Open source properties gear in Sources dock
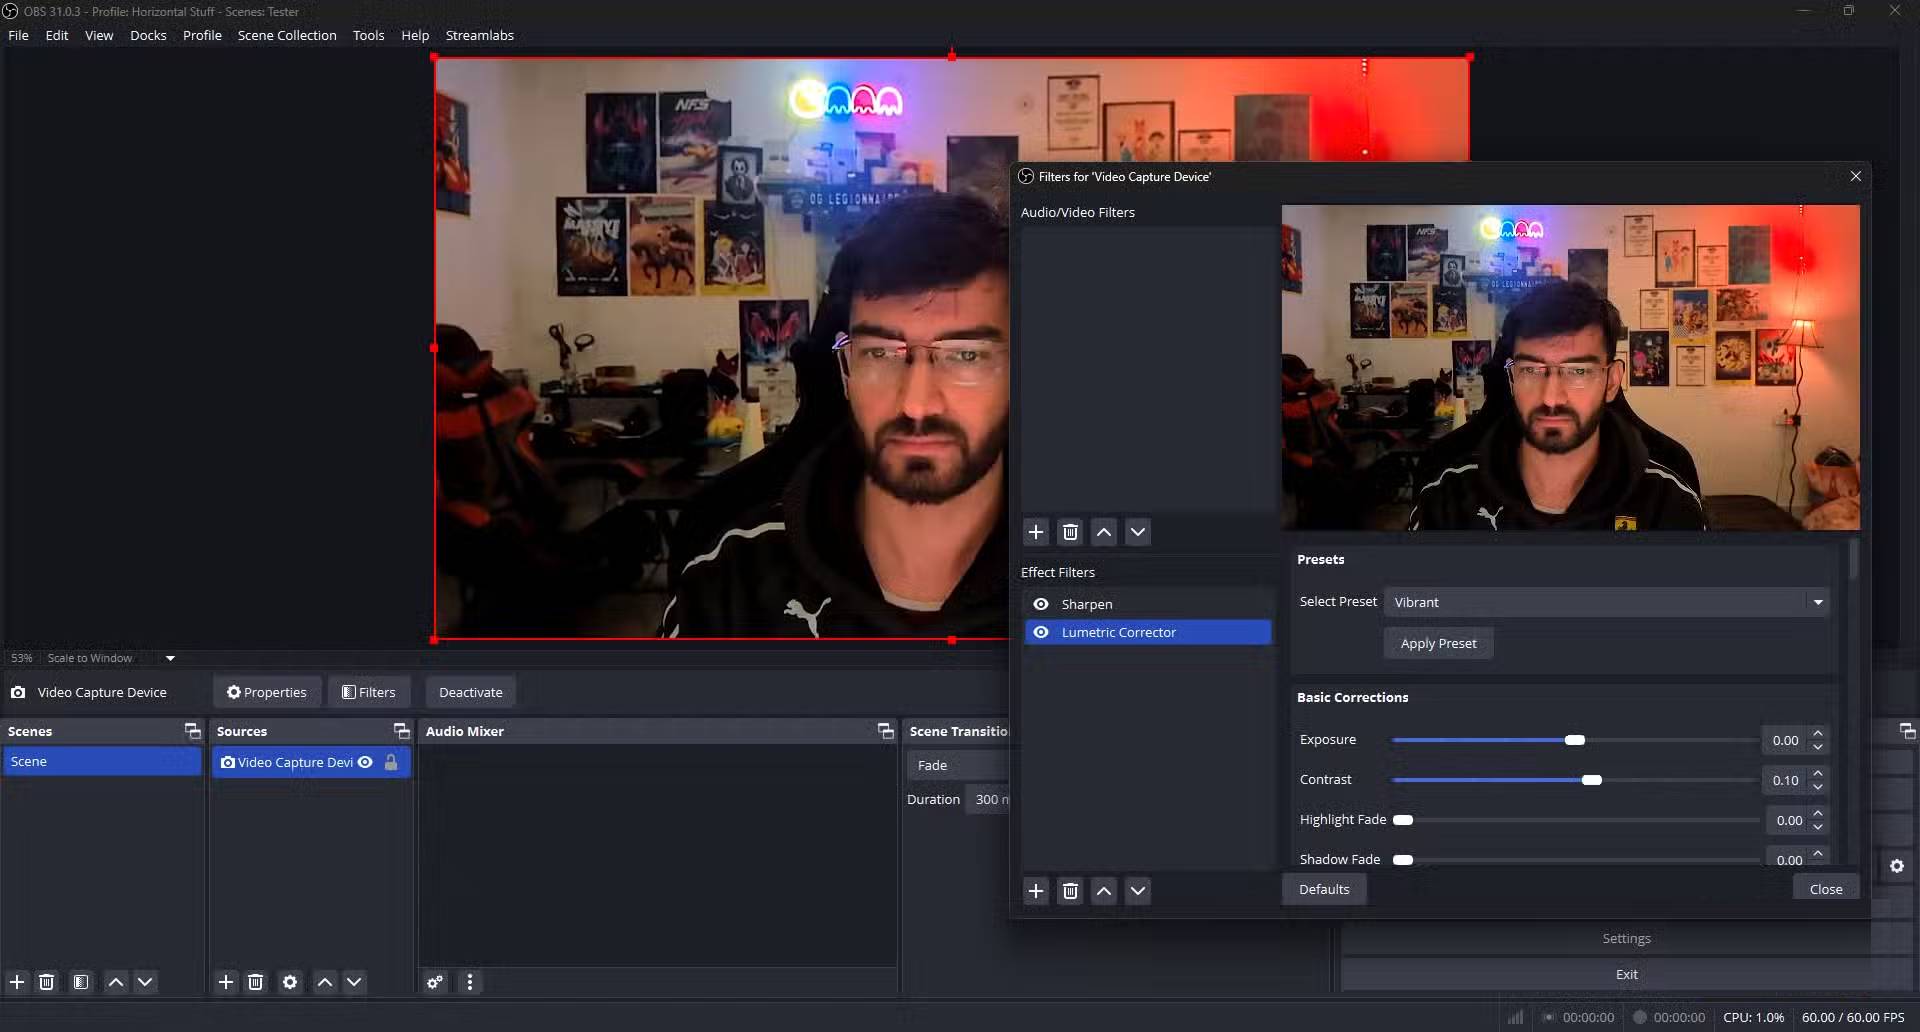 click(290, 982)
